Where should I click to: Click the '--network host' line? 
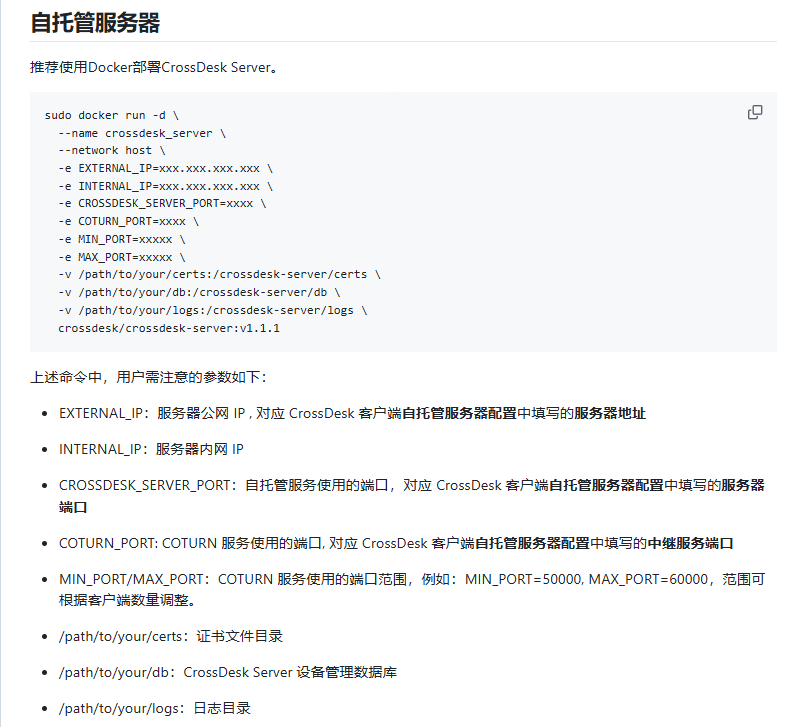point(112,151)
